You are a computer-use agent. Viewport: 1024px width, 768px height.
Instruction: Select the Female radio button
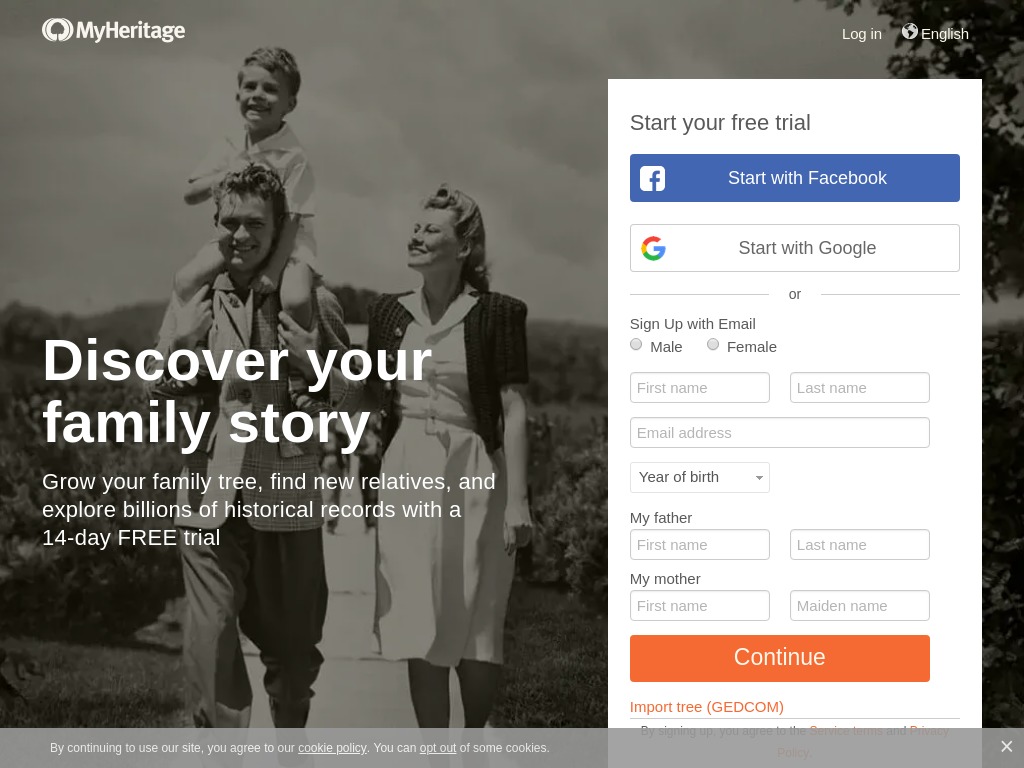coord(713,345)
